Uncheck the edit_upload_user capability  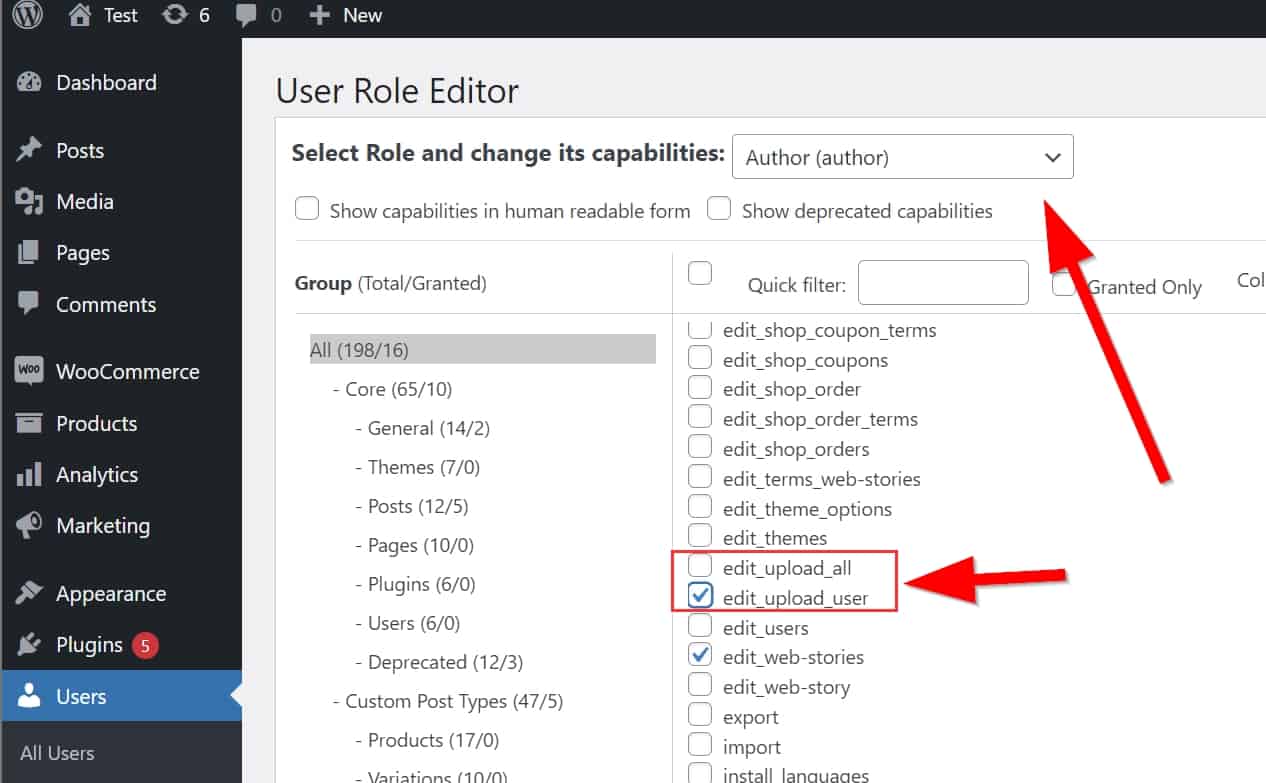(x=701, y=597)
